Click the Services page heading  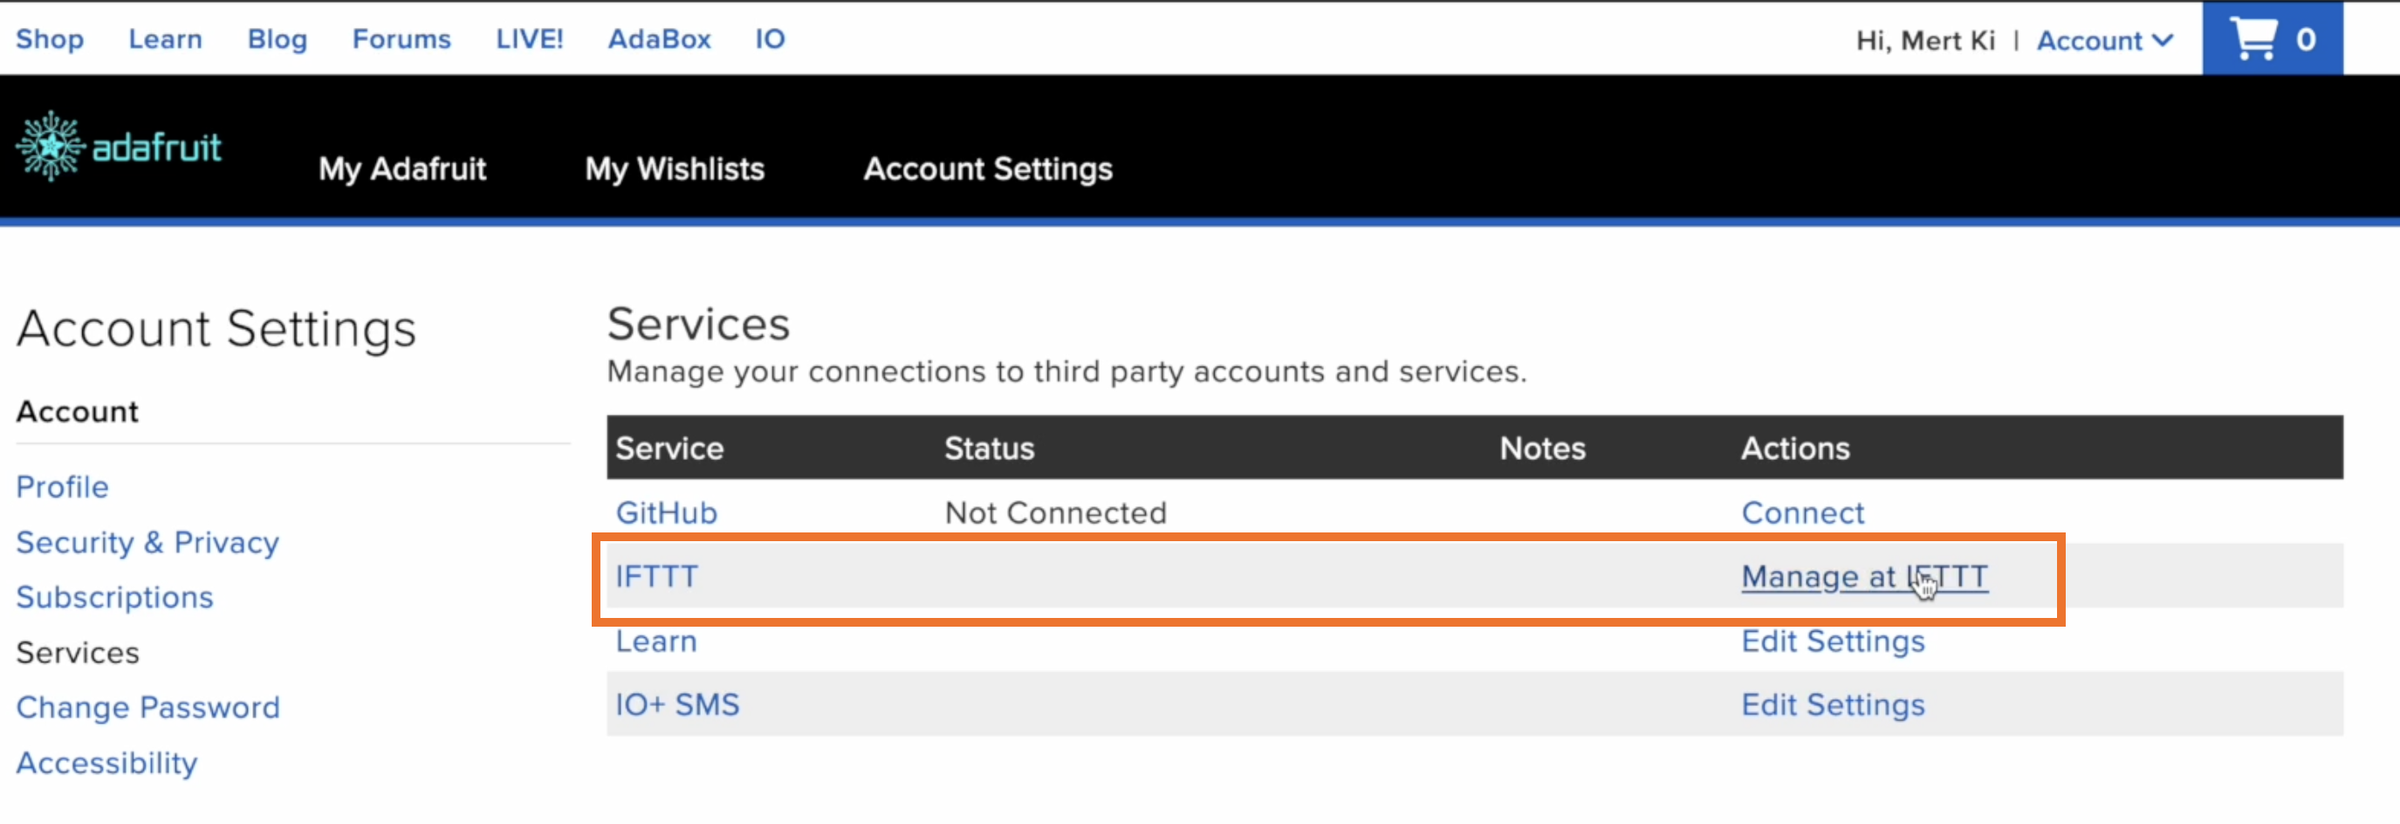click(698, 325)
